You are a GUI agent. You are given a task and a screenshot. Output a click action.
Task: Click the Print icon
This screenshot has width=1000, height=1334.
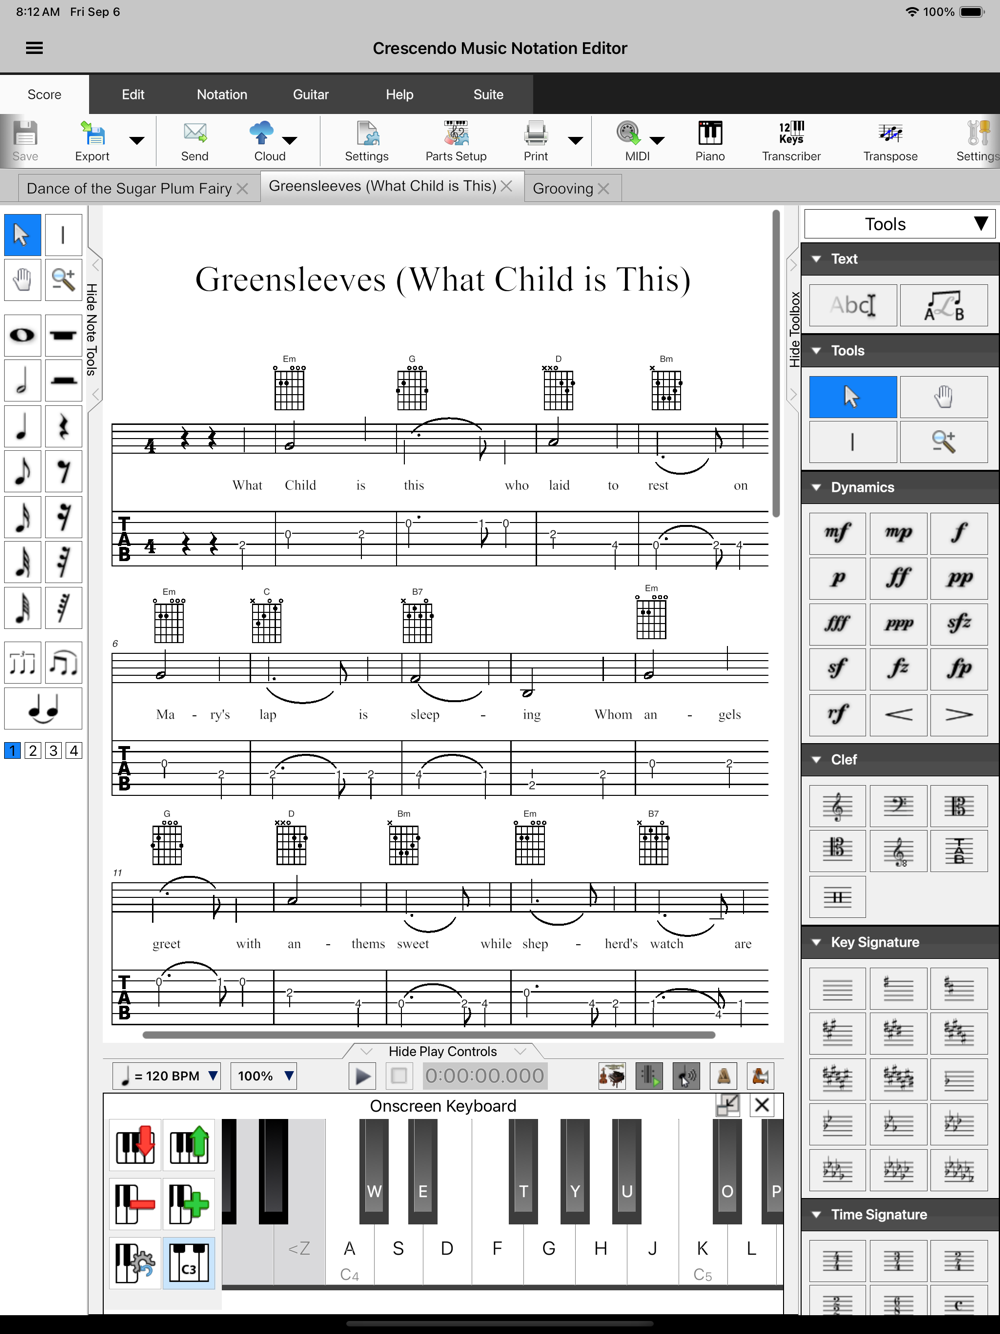coord(536,141)
